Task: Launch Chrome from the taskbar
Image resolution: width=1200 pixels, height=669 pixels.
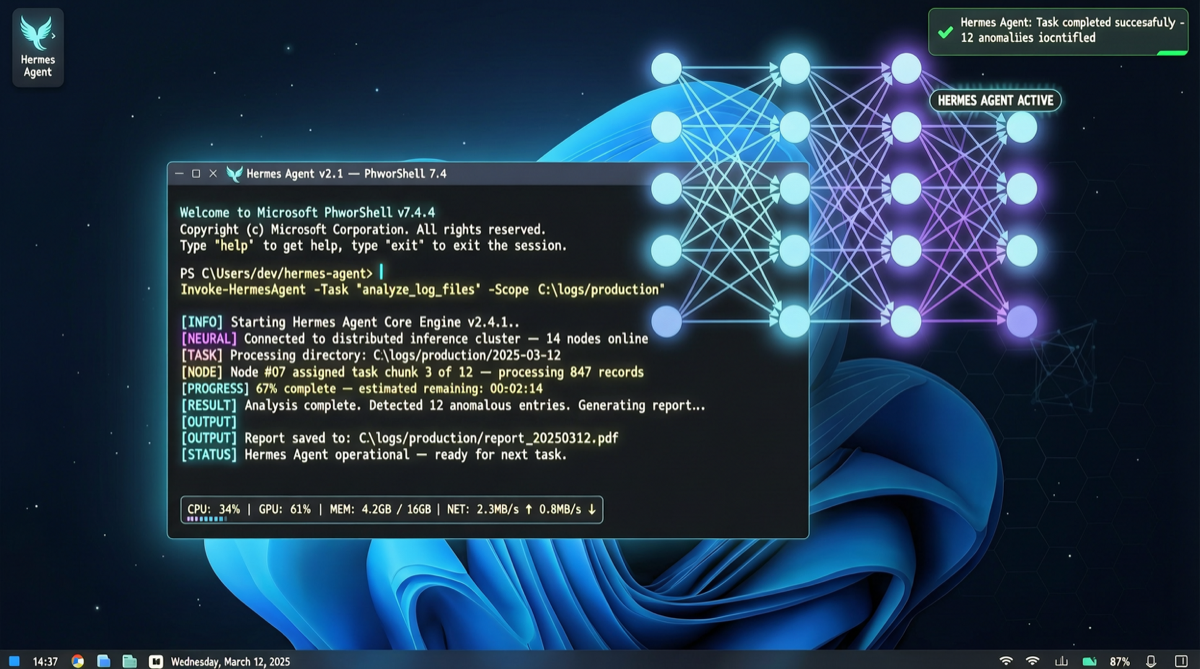Action: [77, 661]
